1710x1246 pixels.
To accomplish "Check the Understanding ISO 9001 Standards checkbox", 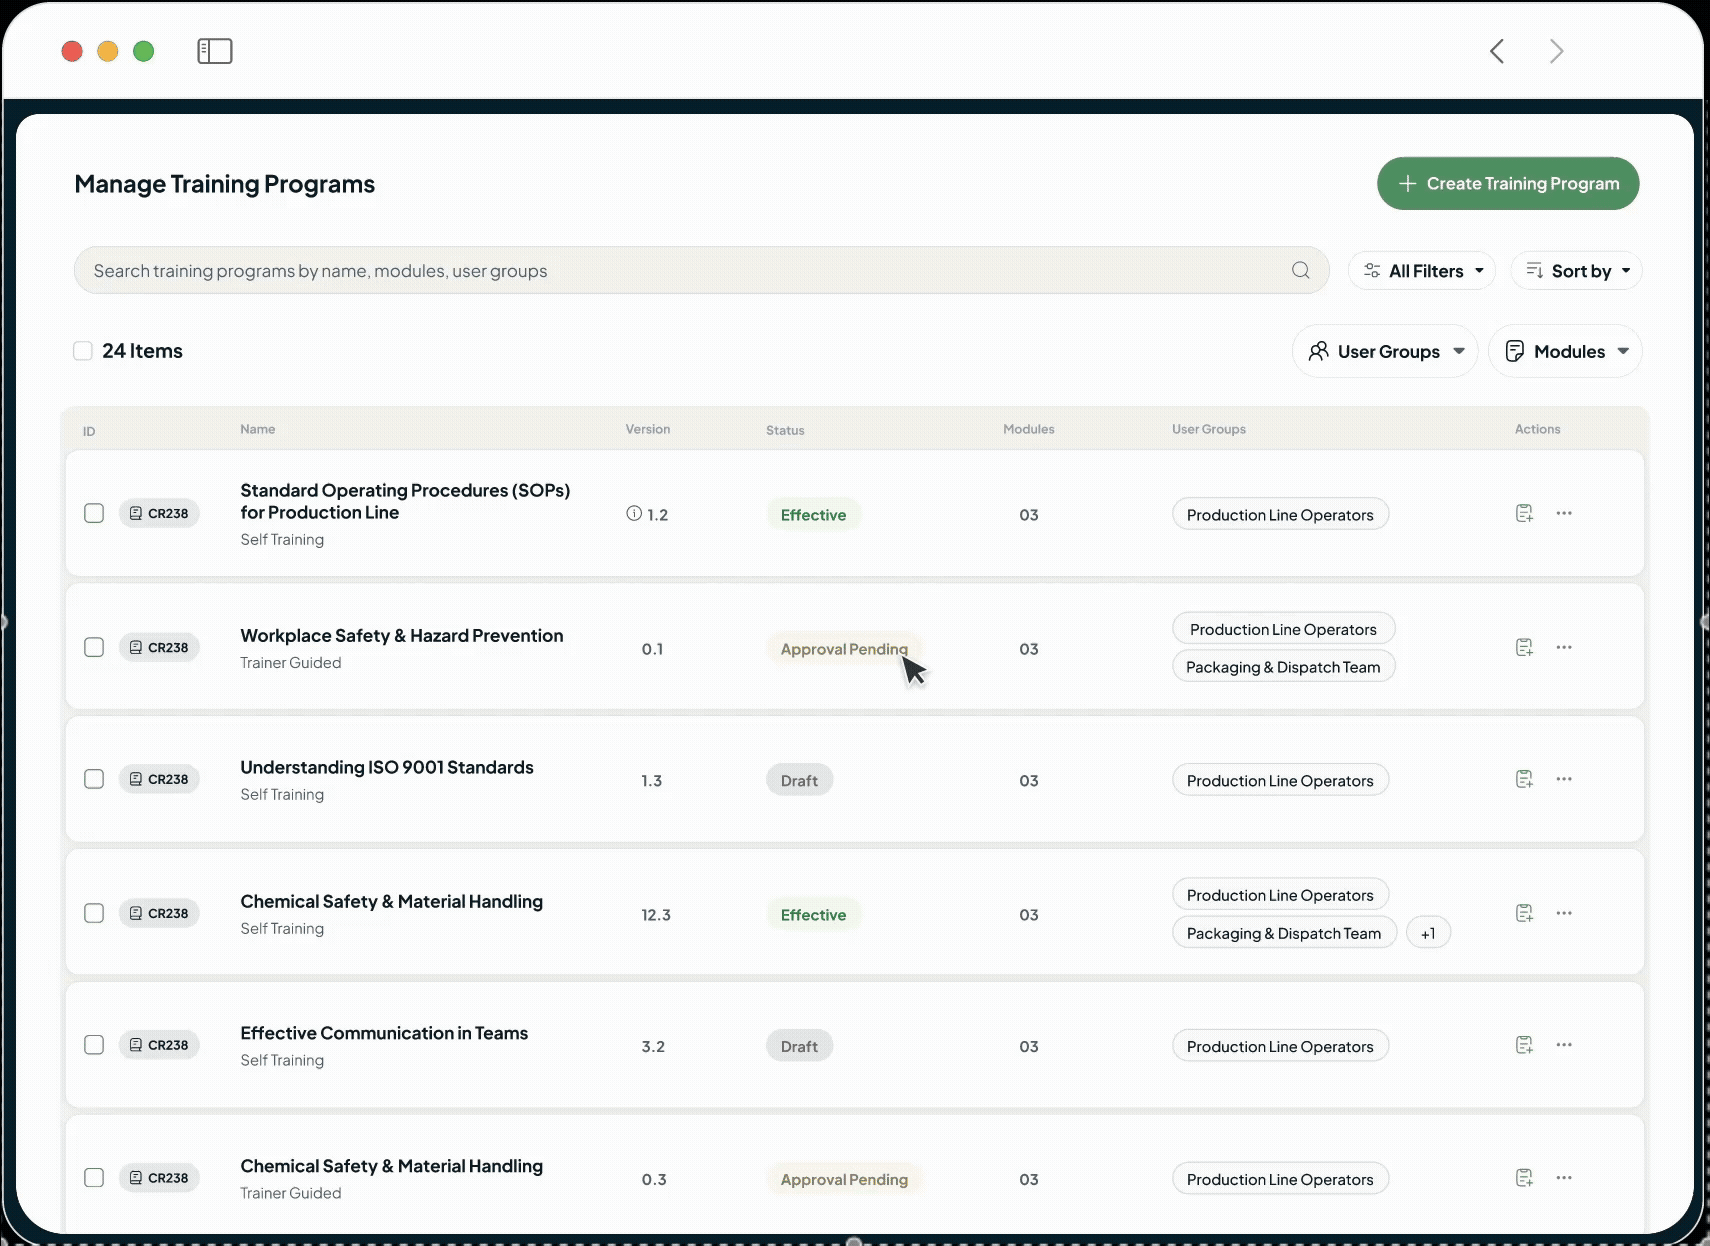I will click(94, 779).
